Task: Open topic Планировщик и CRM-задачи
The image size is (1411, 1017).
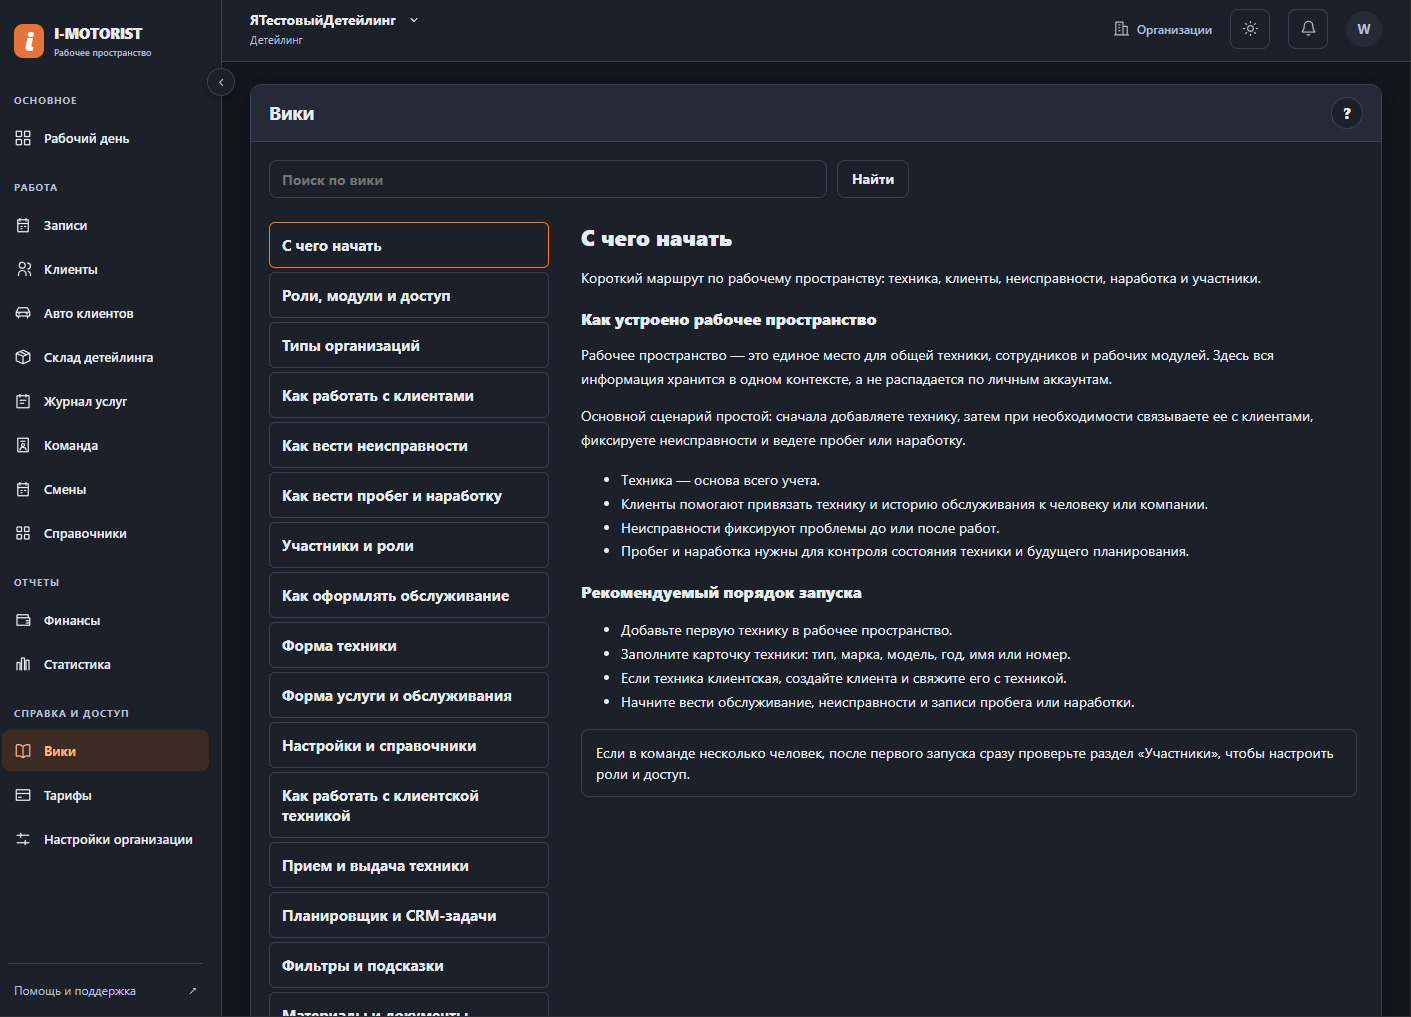Action: [x=409, y=915]
